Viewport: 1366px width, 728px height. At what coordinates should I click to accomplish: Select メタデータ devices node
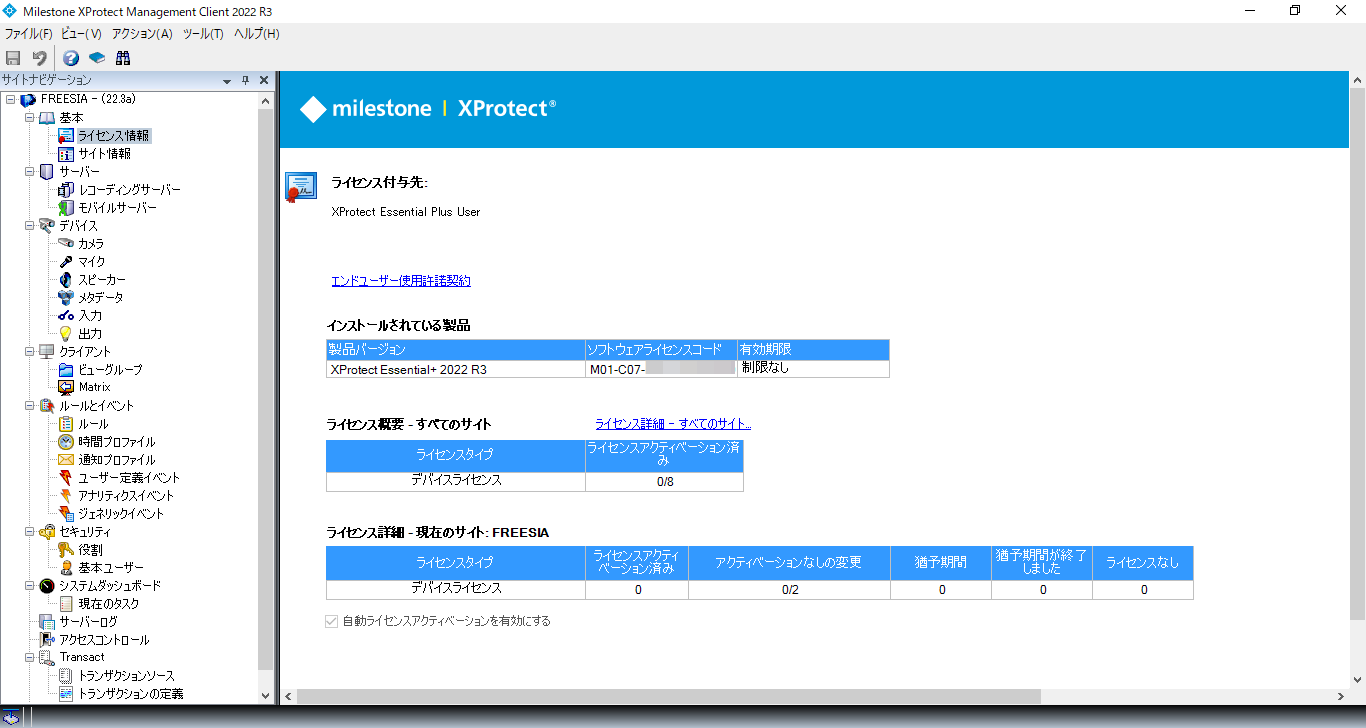[101, 297]
